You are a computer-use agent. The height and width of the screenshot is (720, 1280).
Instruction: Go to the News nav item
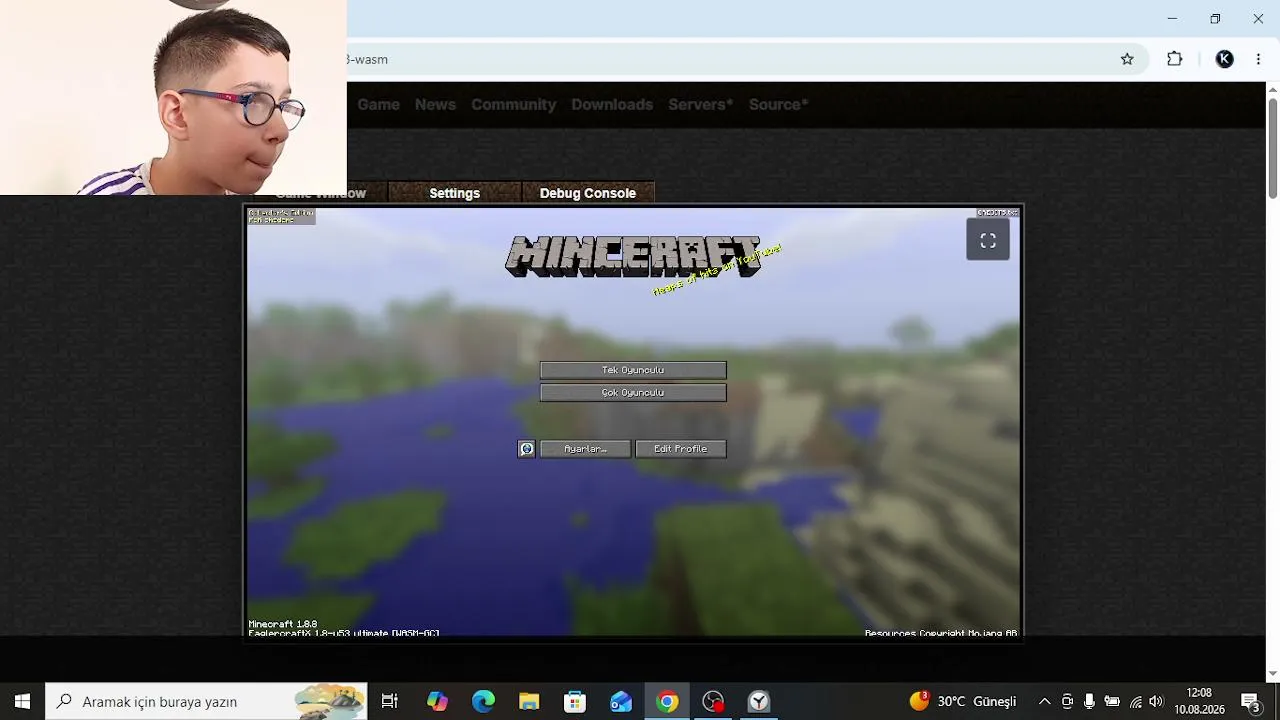point(435,104)
